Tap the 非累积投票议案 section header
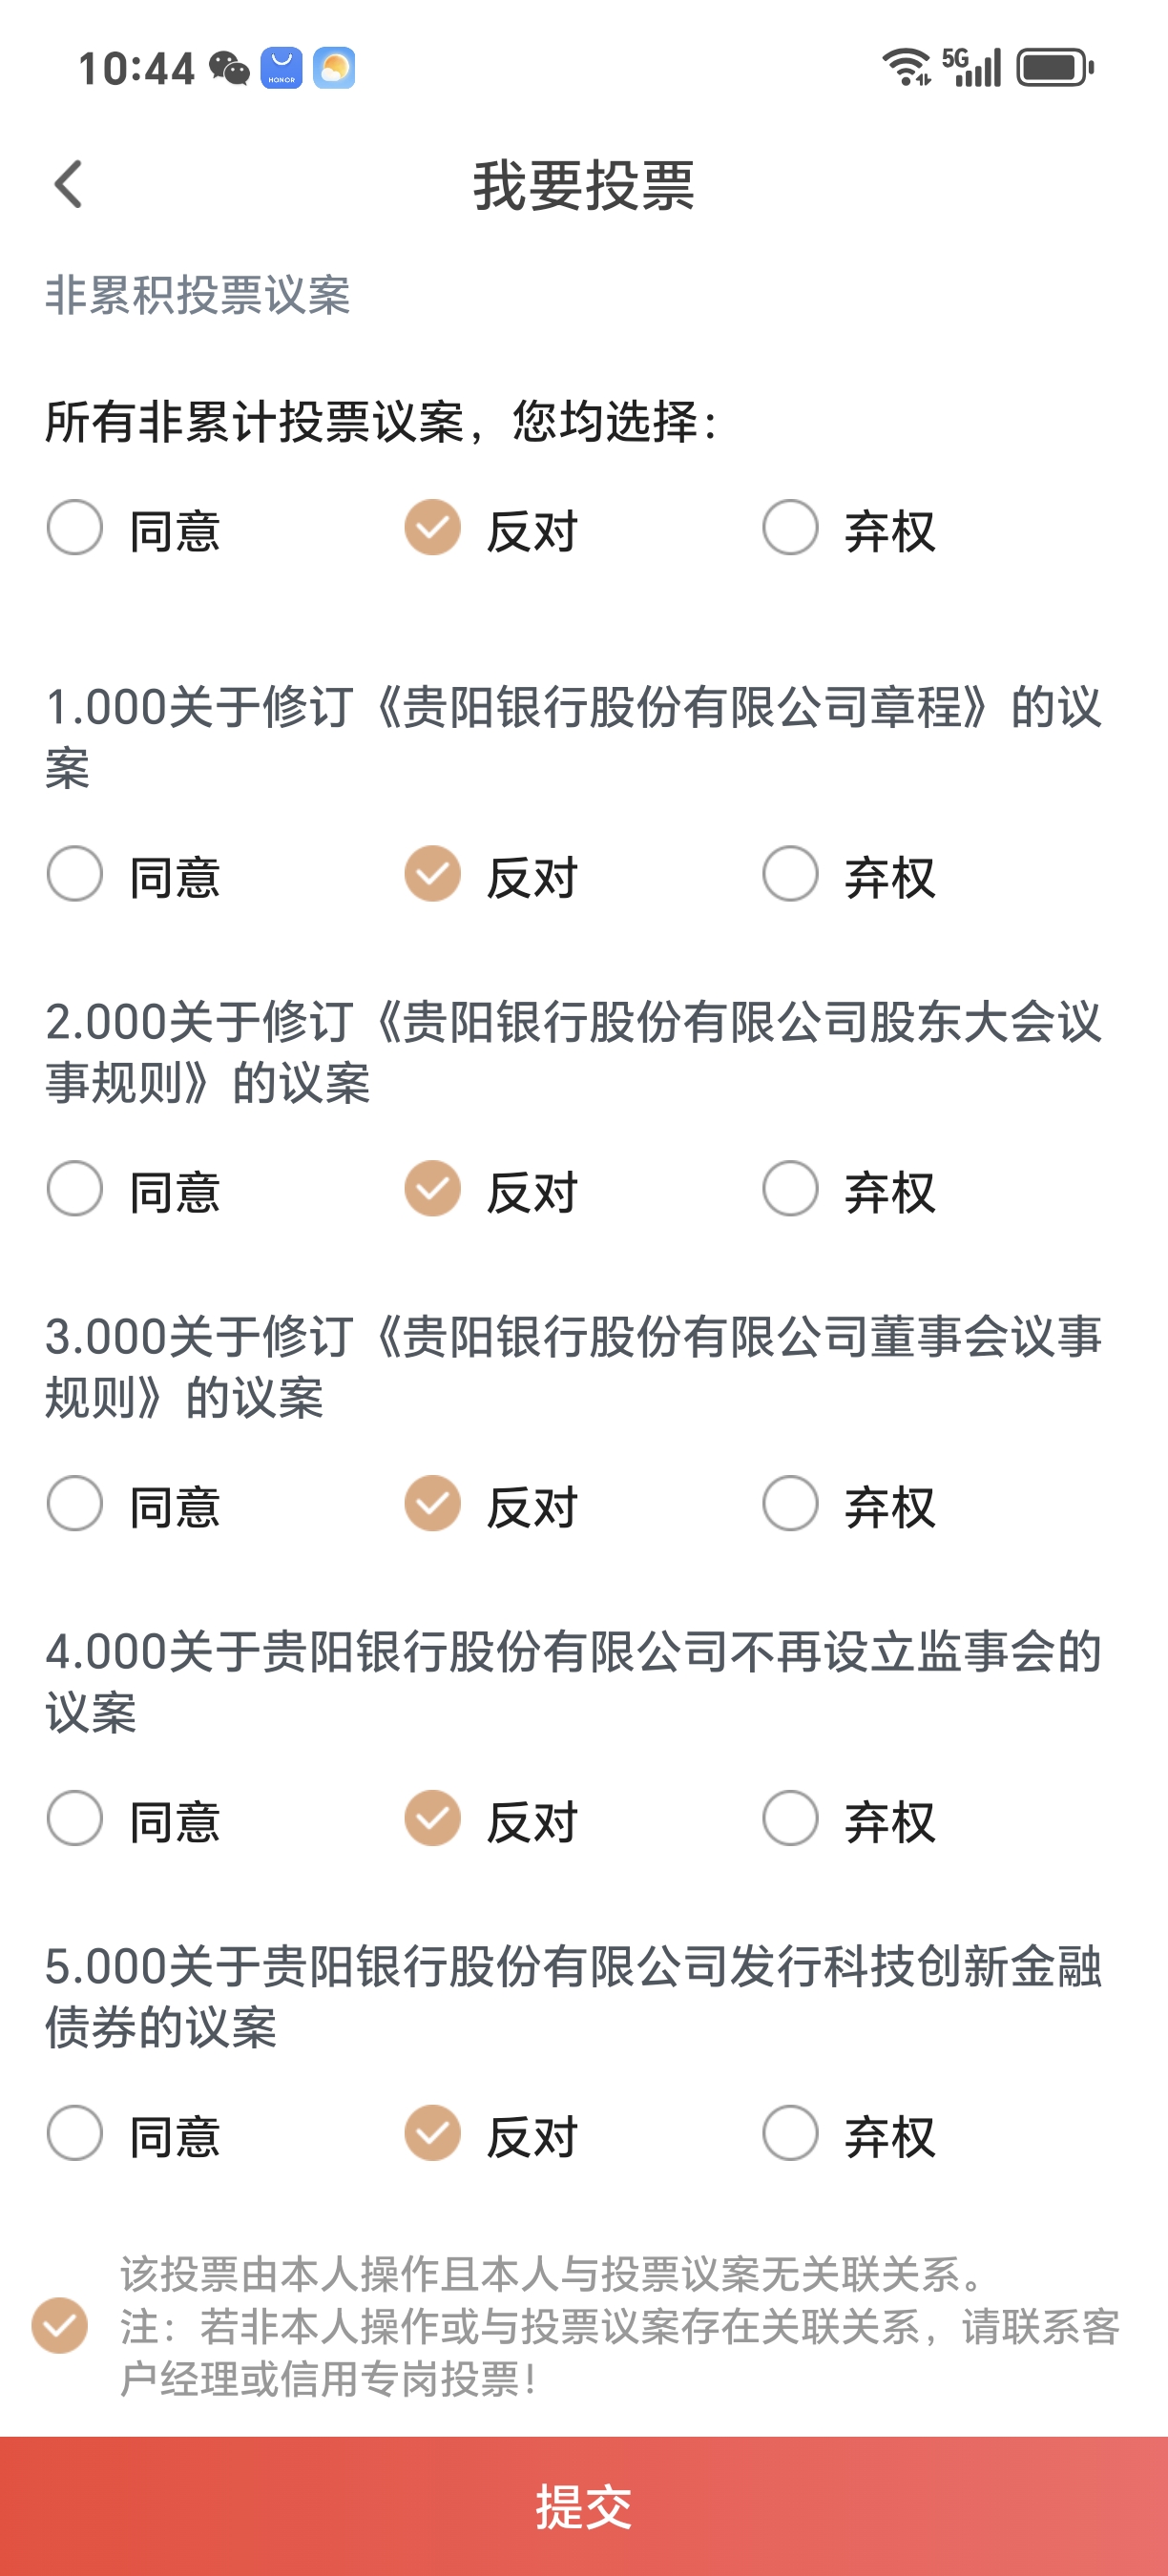The height and width of the screenshot is (2576, 1168). [x=198, y=296]
